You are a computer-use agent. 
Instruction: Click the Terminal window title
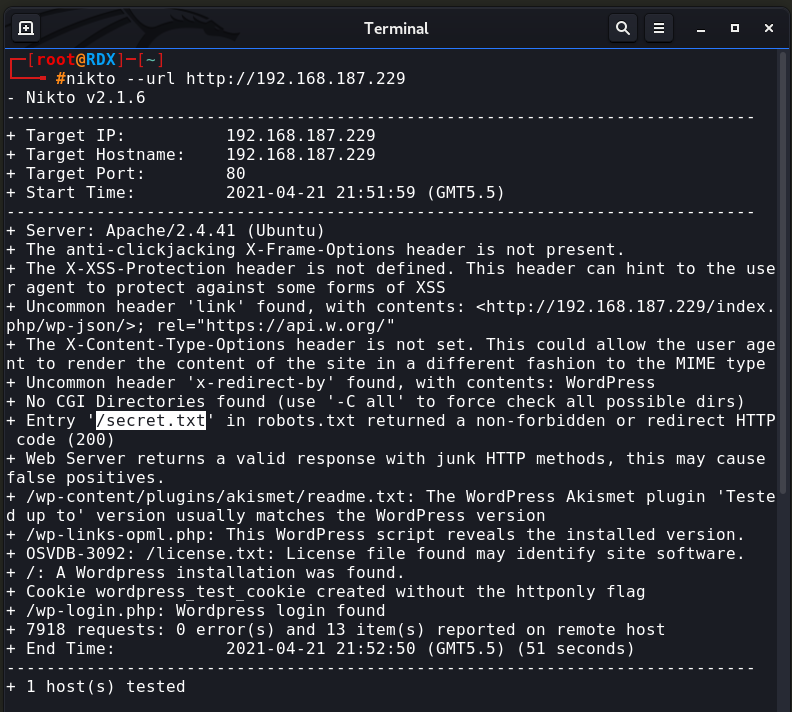[x=396, y=28]
